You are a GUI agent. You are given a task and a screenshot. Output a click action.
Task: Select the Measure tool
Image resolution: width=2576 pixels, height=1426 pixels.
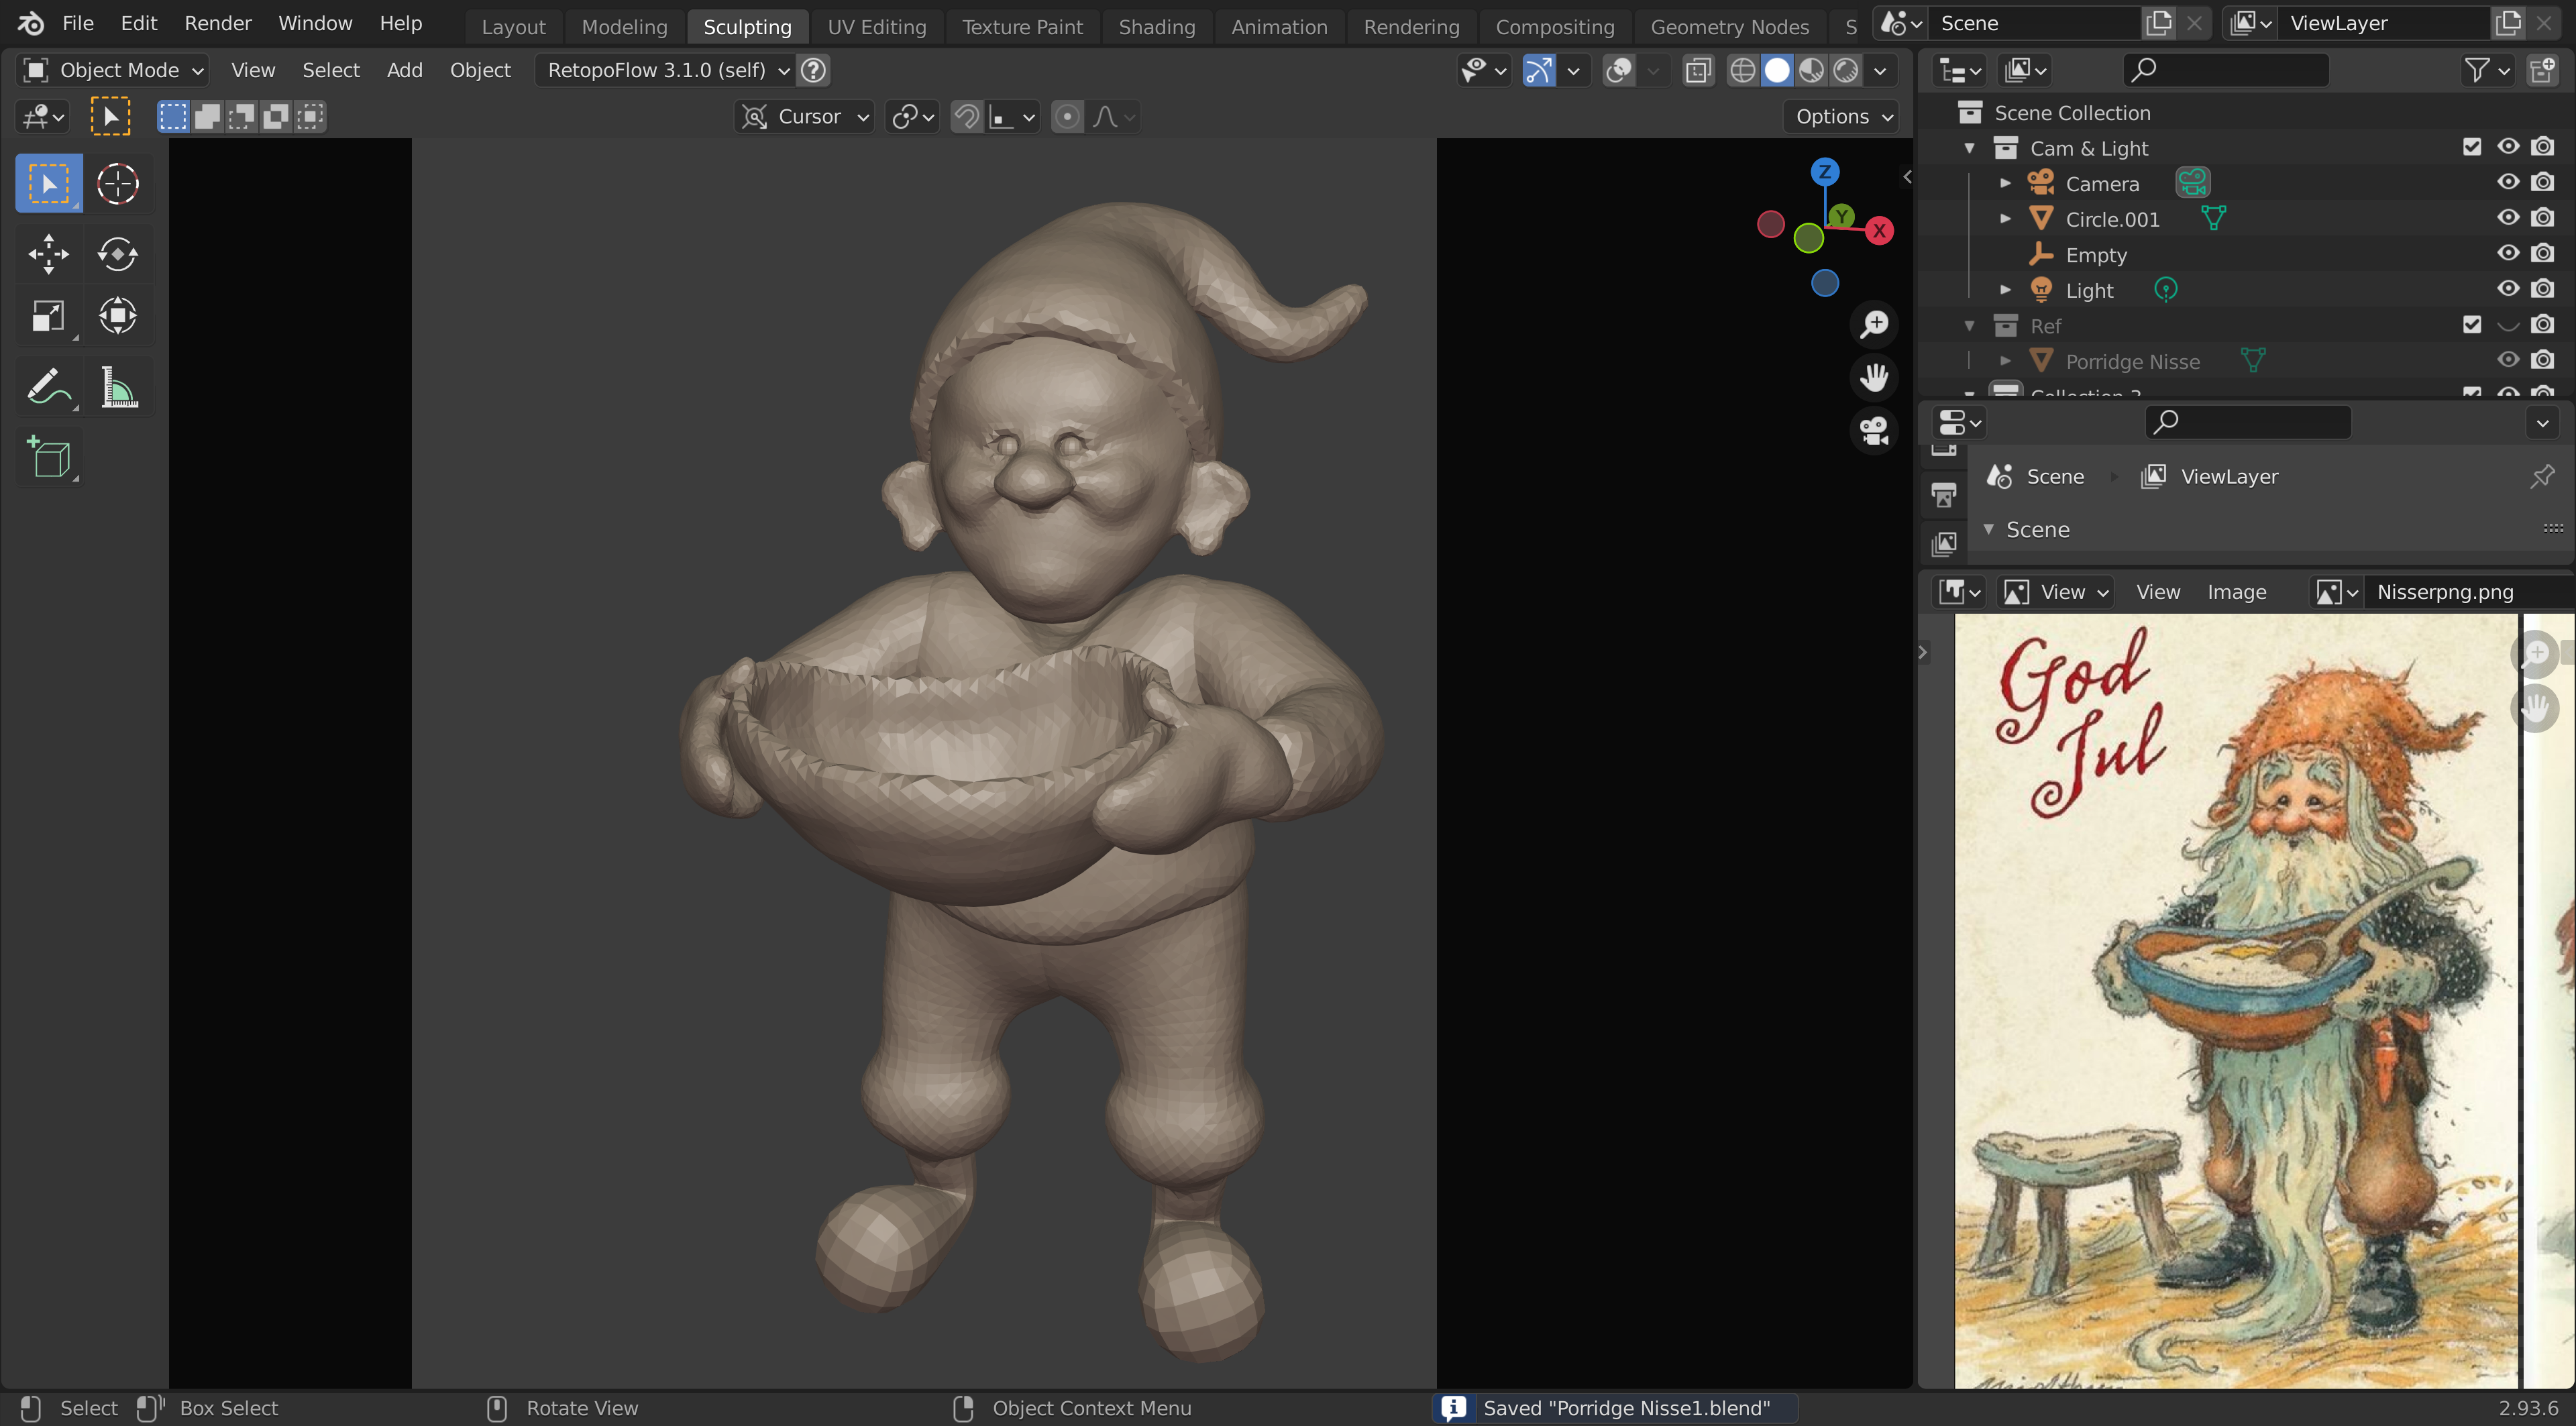tap(118, 387)
